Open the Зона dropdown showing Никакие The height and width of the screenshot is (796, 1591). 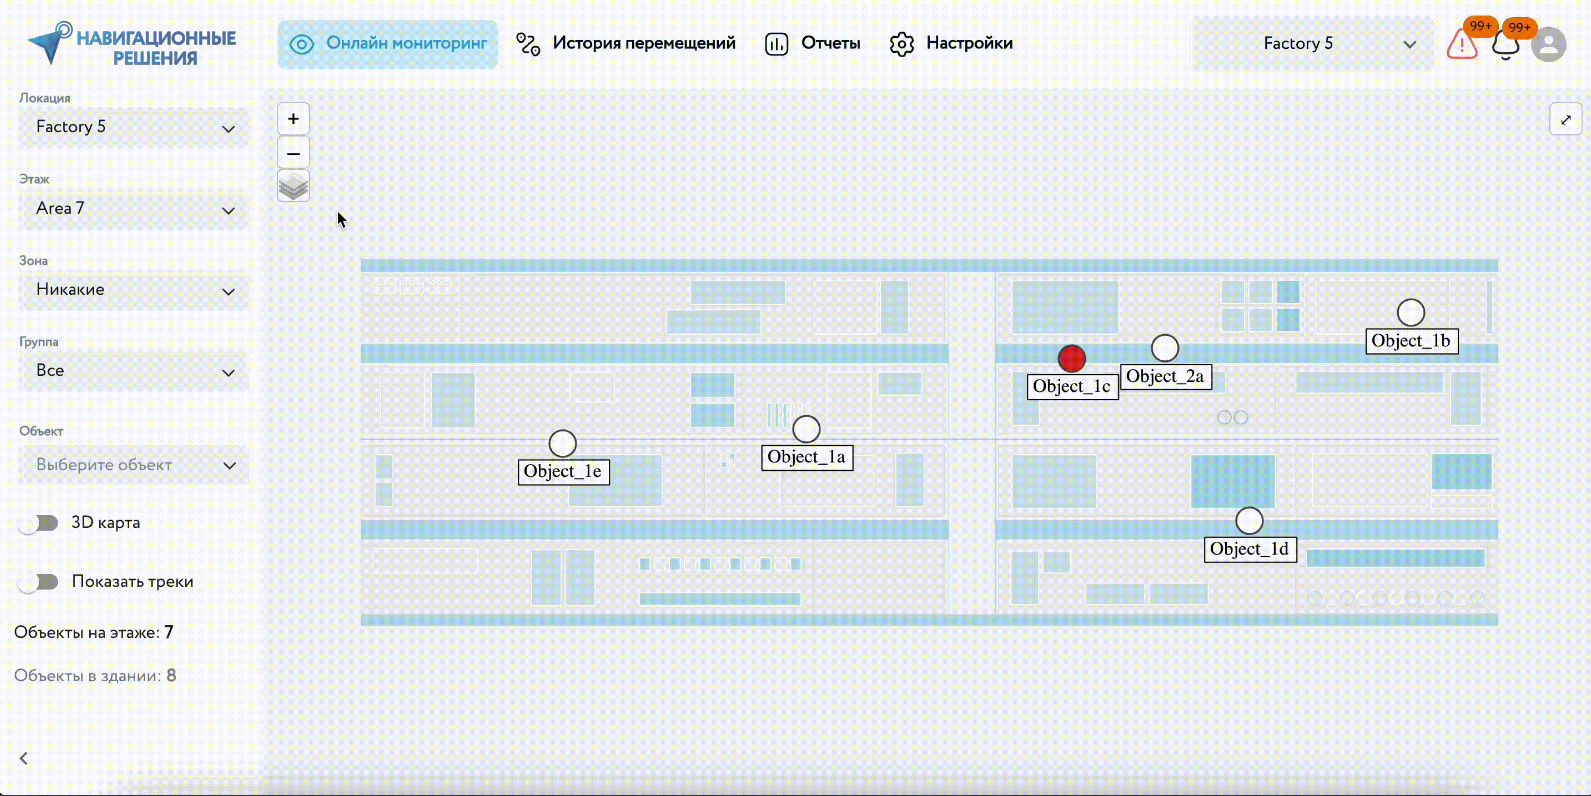(x=134, y=290)
